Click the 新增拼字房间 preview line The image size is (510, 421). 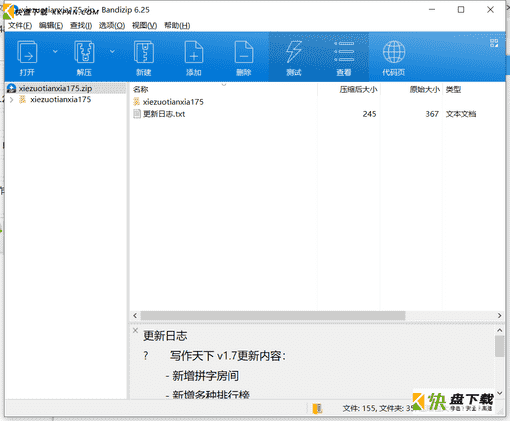tap(202, 376)
